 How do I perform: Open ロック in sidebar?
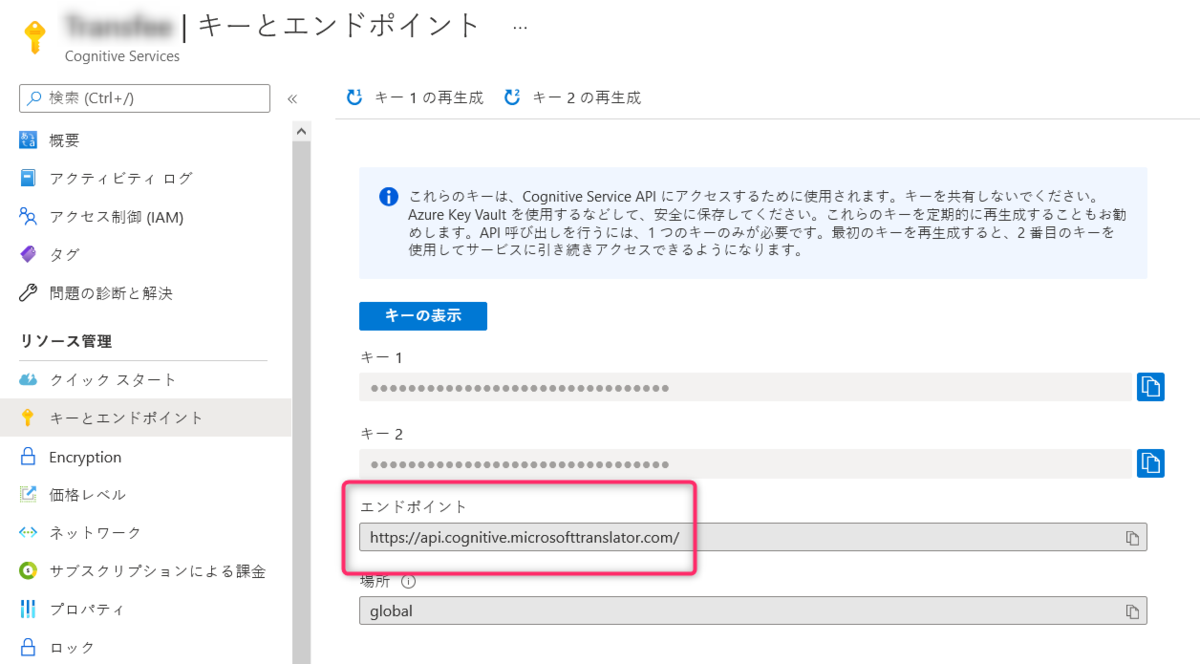point(72,647)
